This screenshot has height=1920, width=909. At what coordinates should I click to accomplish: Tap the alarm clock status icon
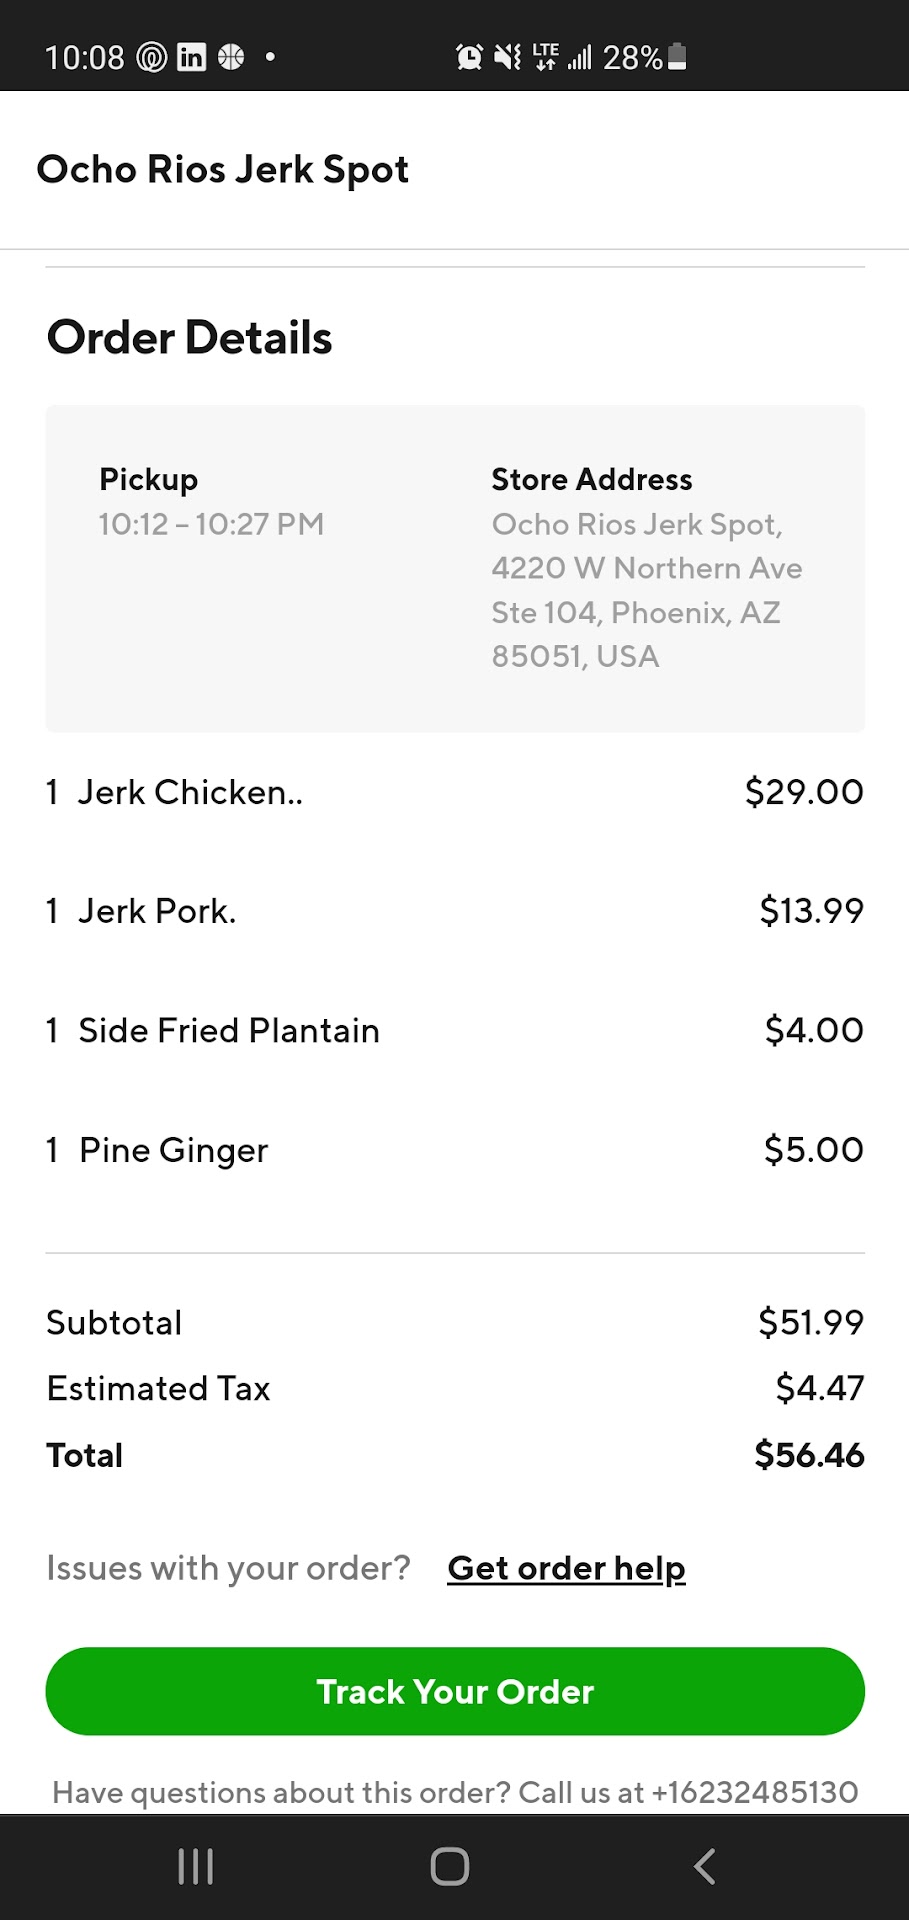point(469,58)
